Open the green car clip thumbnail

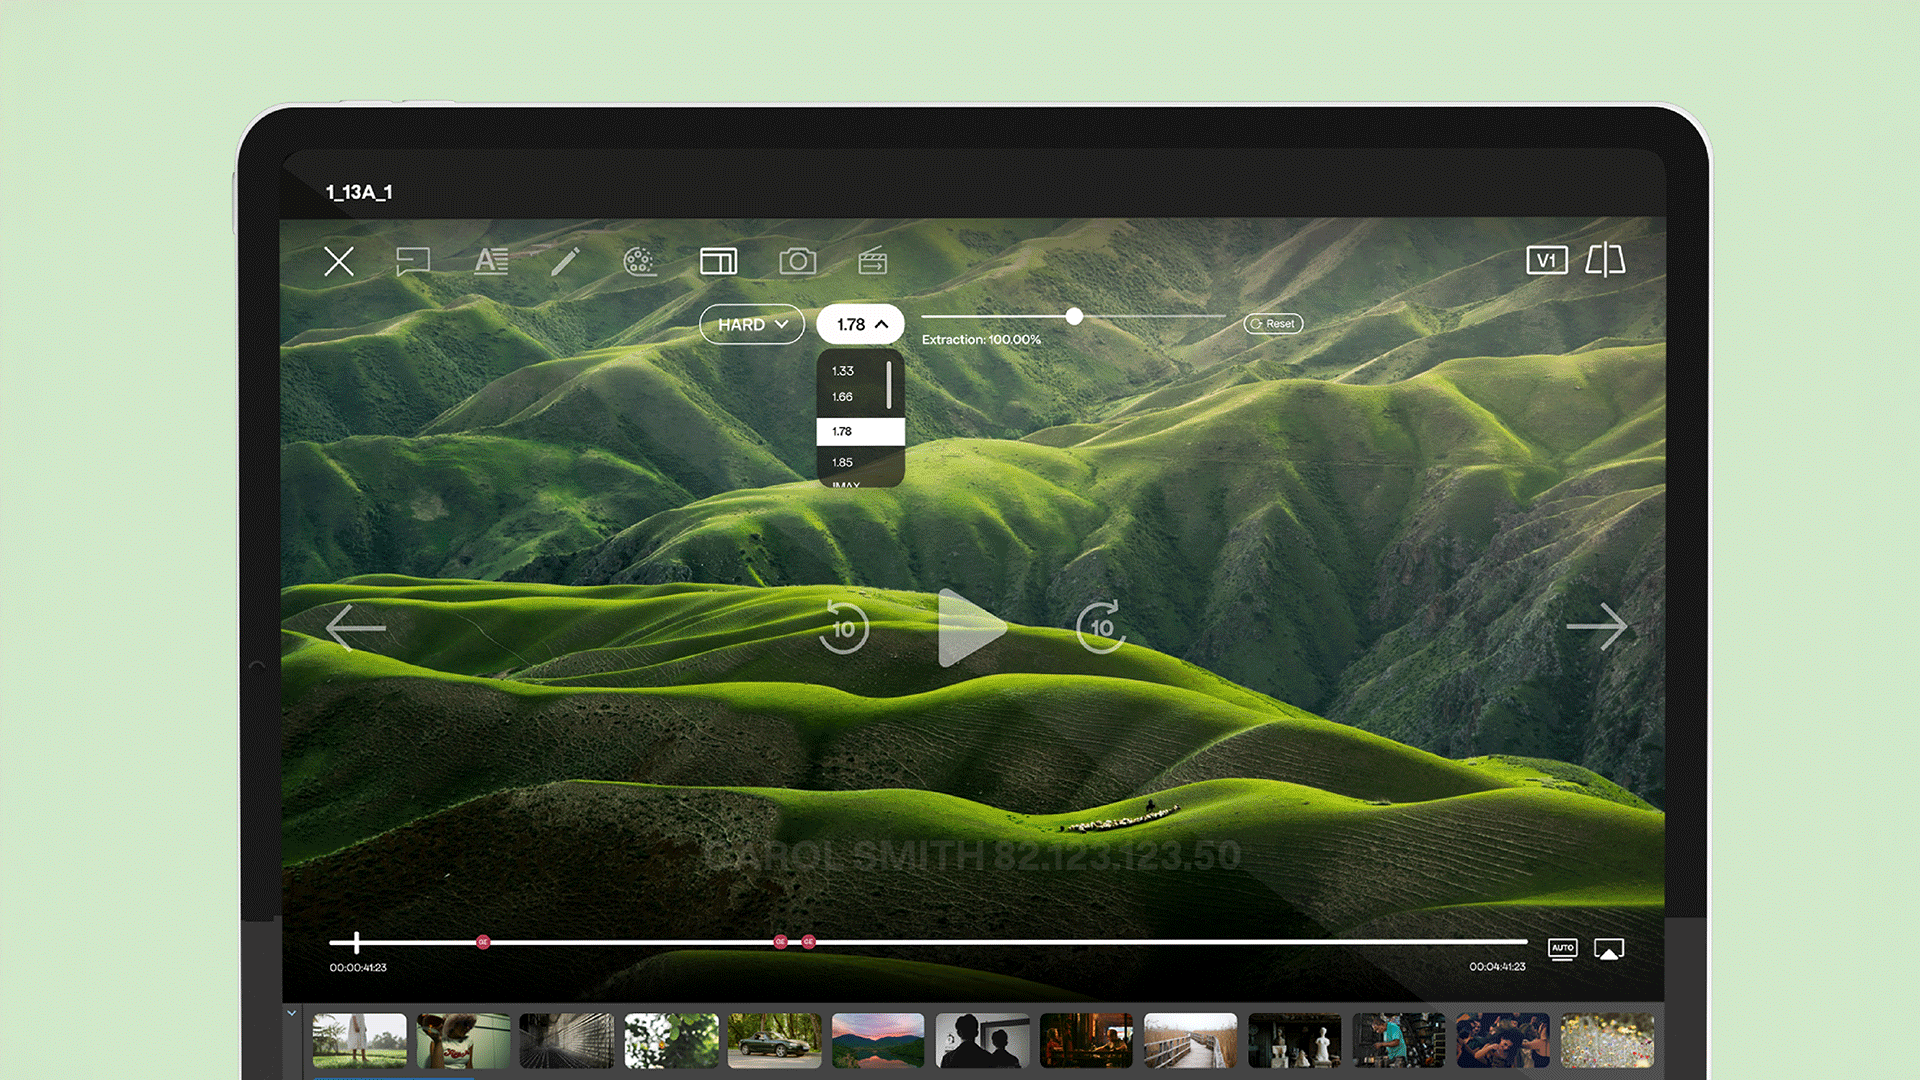774,1040
